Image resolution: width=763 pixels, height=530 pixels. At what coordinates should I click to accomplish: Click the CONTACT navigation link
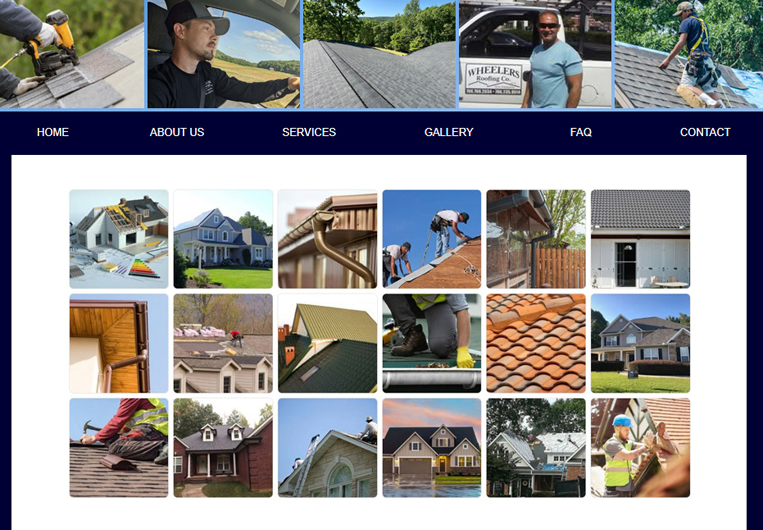click(705, 132)
